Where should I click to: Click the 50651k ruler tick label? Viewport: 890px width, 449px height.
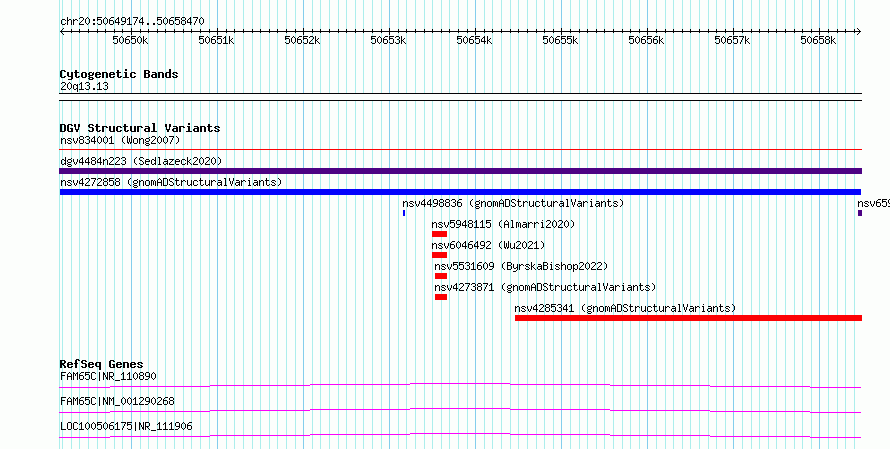(216, 40)
